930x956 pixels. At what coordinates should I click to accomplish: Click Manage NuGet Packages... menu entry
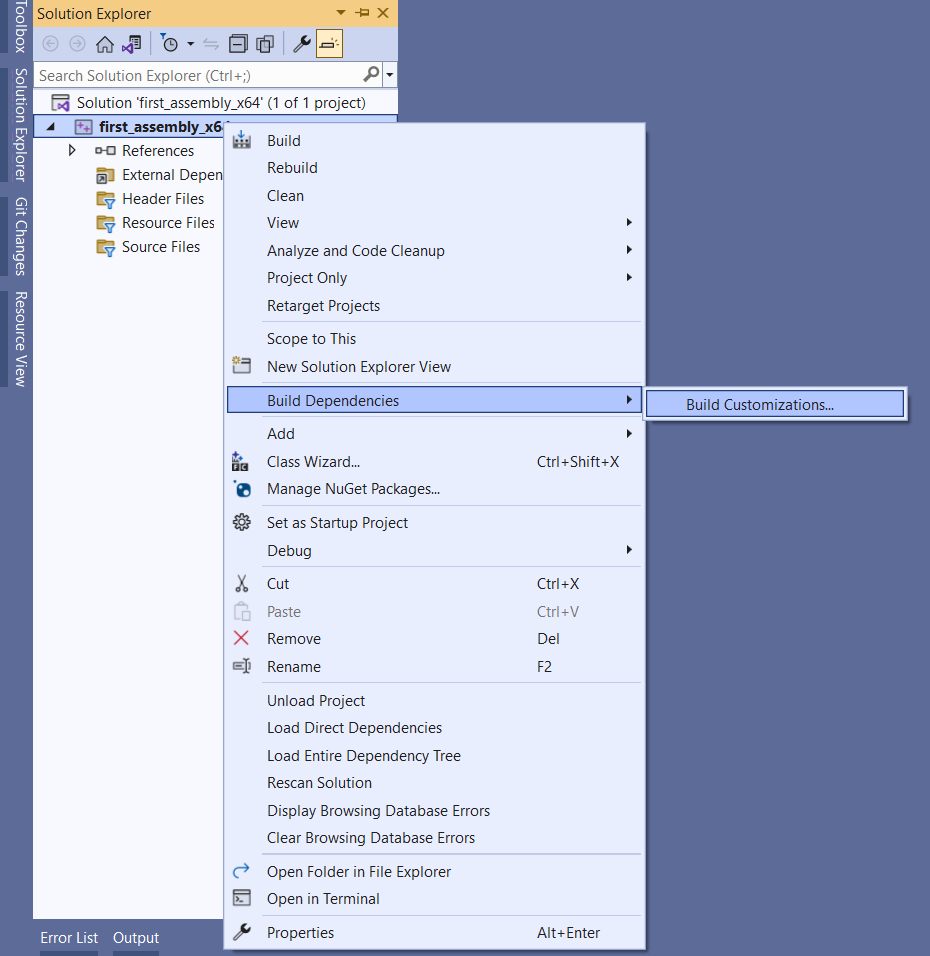click(353, 489)
